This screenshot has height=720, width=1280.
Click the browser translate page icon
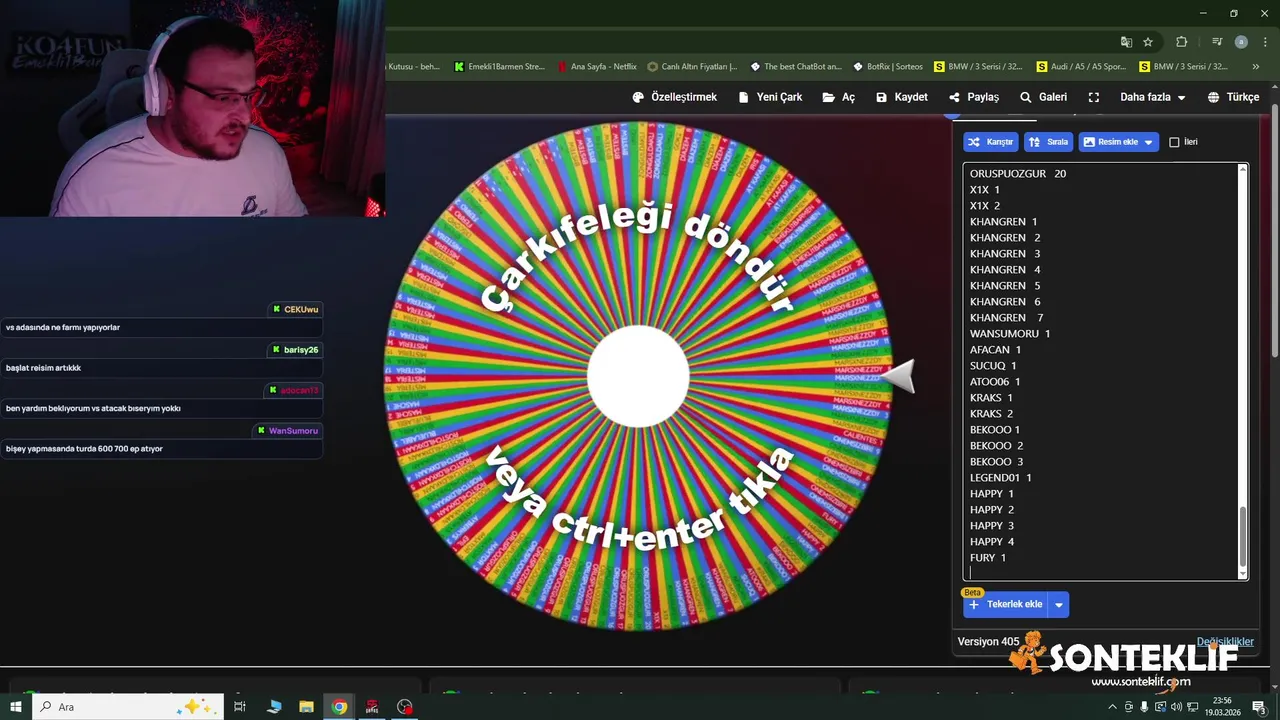(x=1126, y=42)
